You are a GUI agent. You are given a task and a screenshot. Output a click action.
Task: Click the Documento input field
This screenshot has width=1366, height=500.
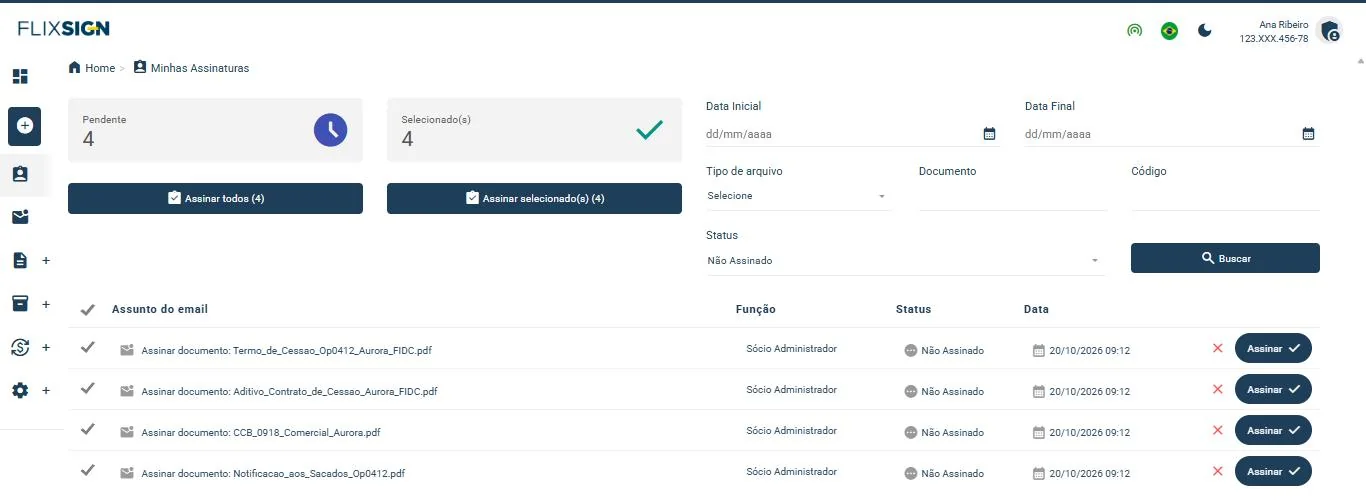click(x=1012, y=196)
